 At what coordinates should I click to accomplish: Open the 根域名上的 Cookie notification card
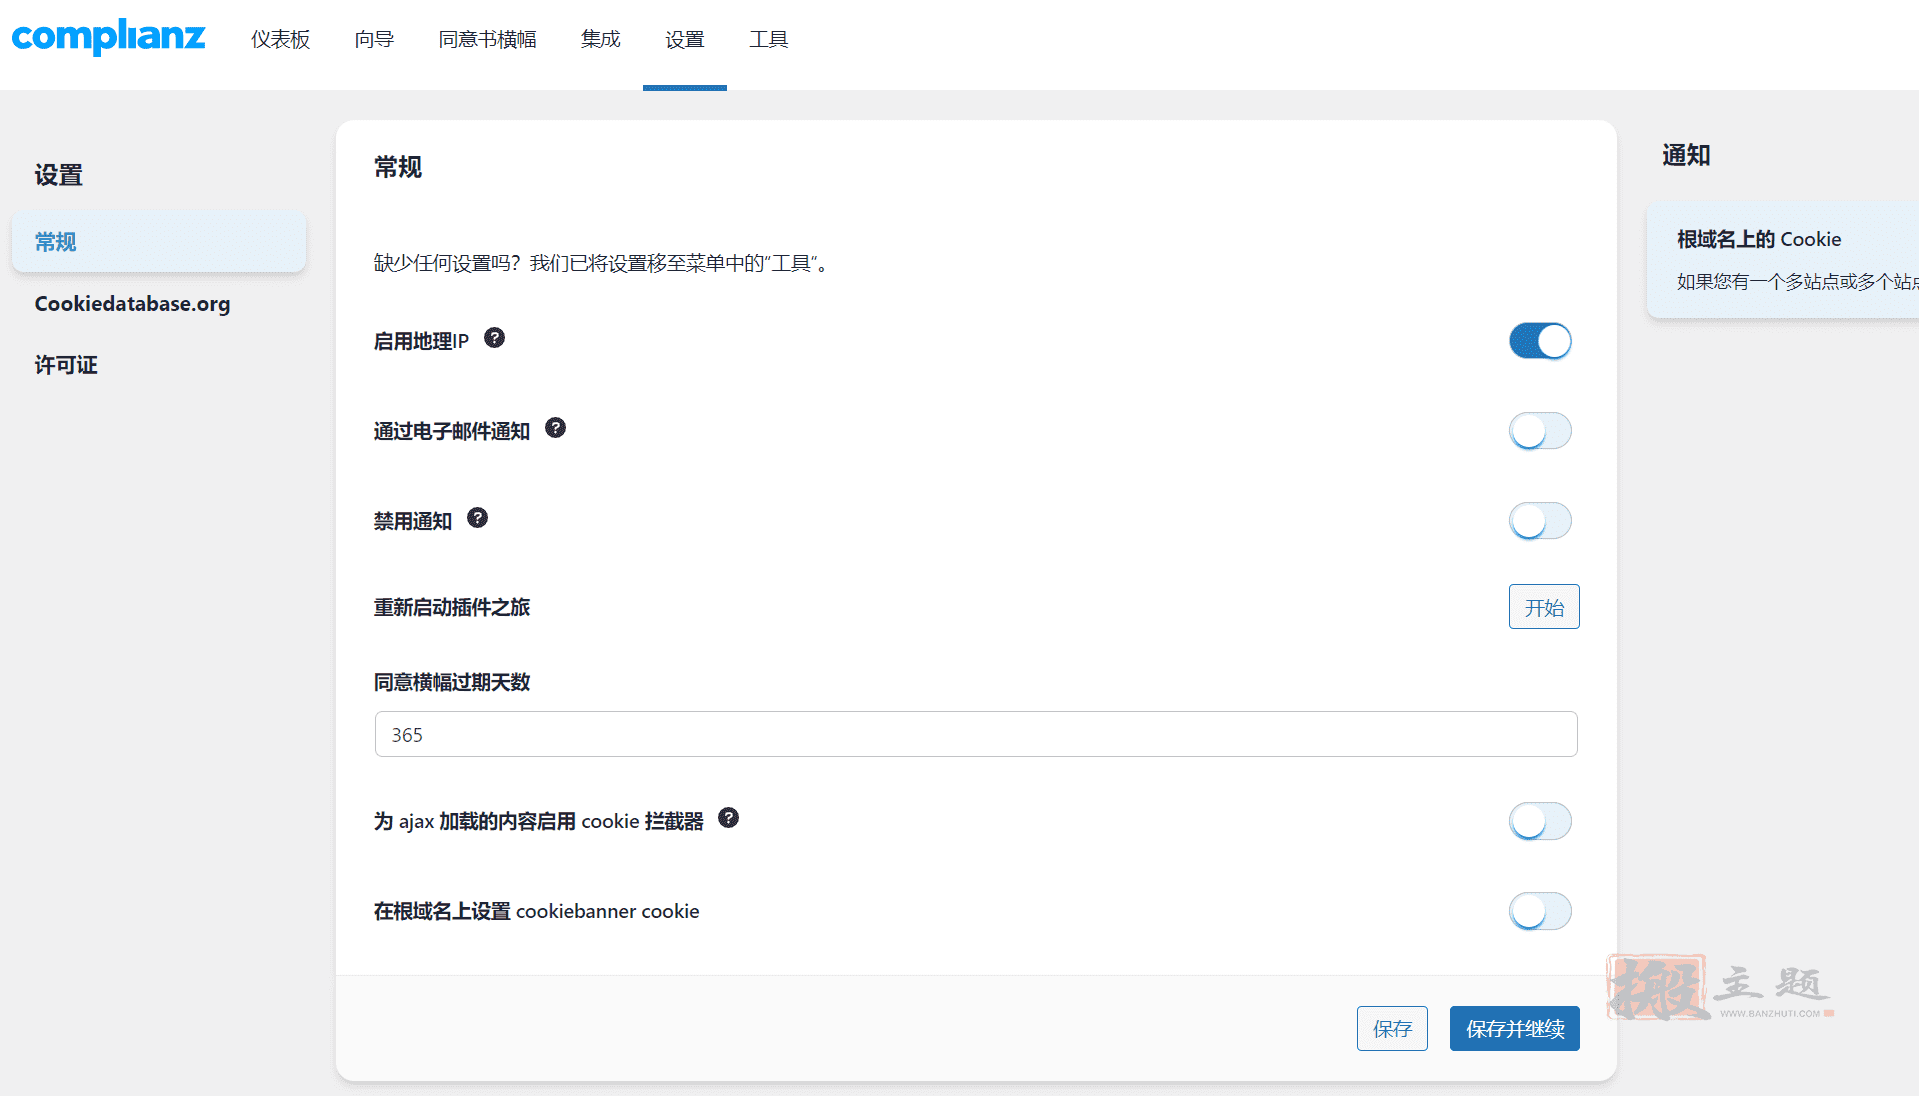tap(1783, 260)
